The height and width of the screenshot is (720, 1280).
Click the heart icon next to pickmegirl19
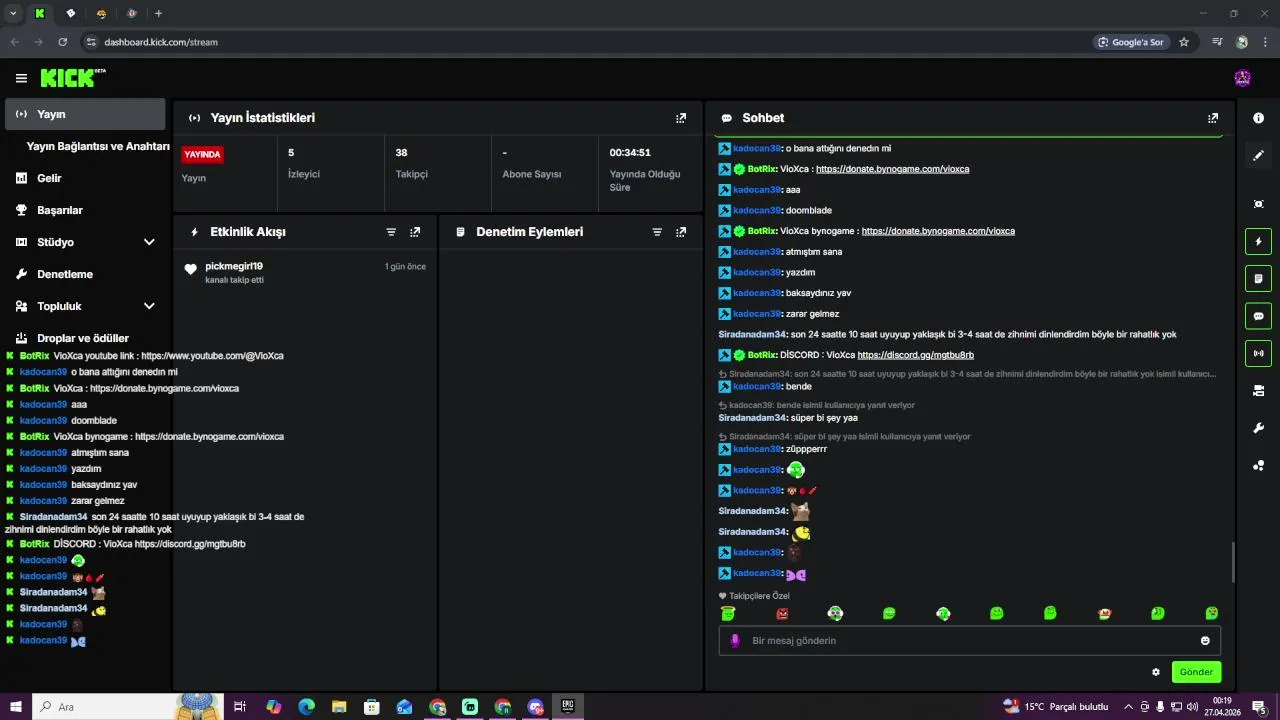[x=191, y=269]
